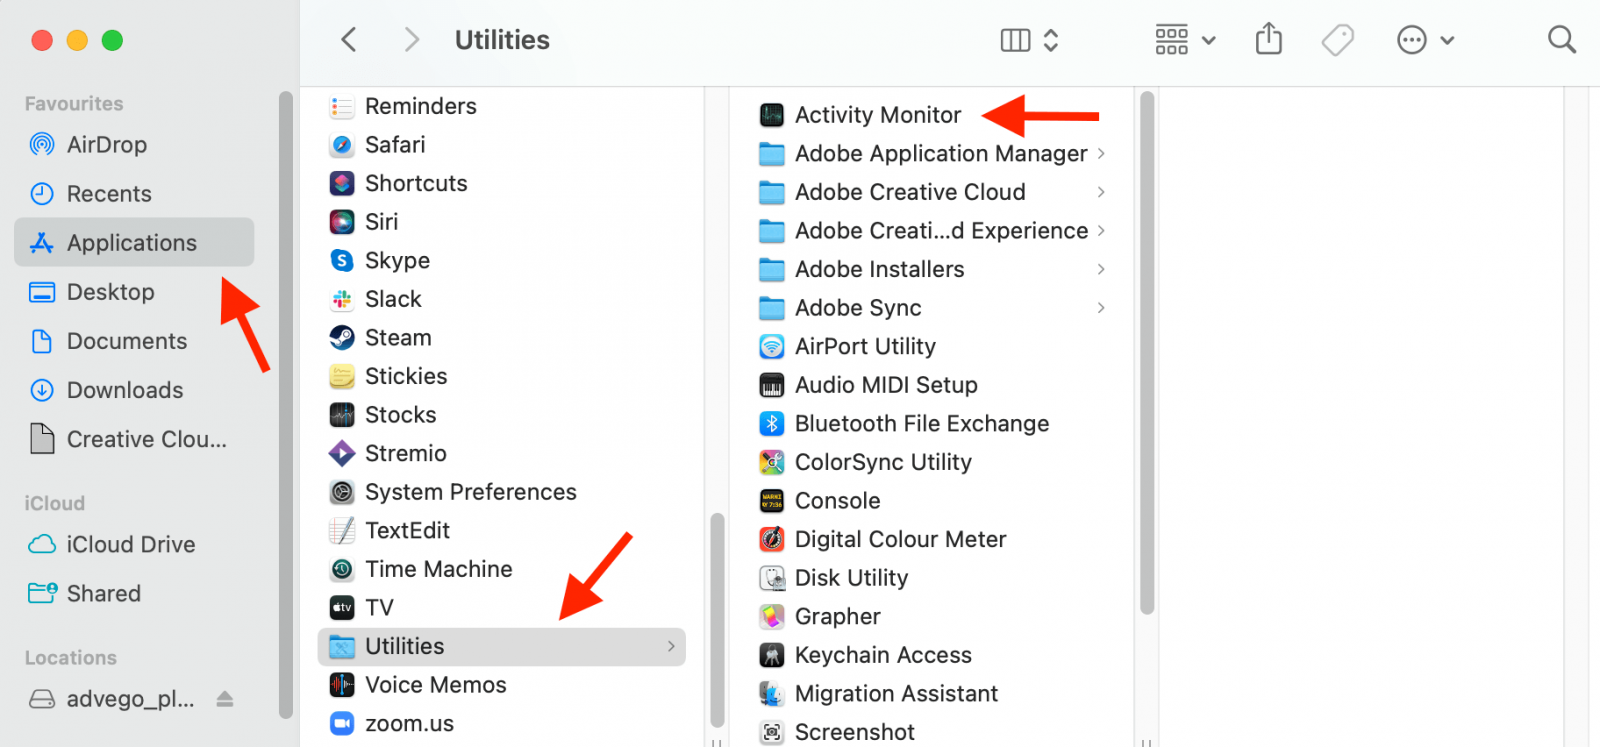
Task: Click the Keychain Access icon
Action: coord(771,655)
